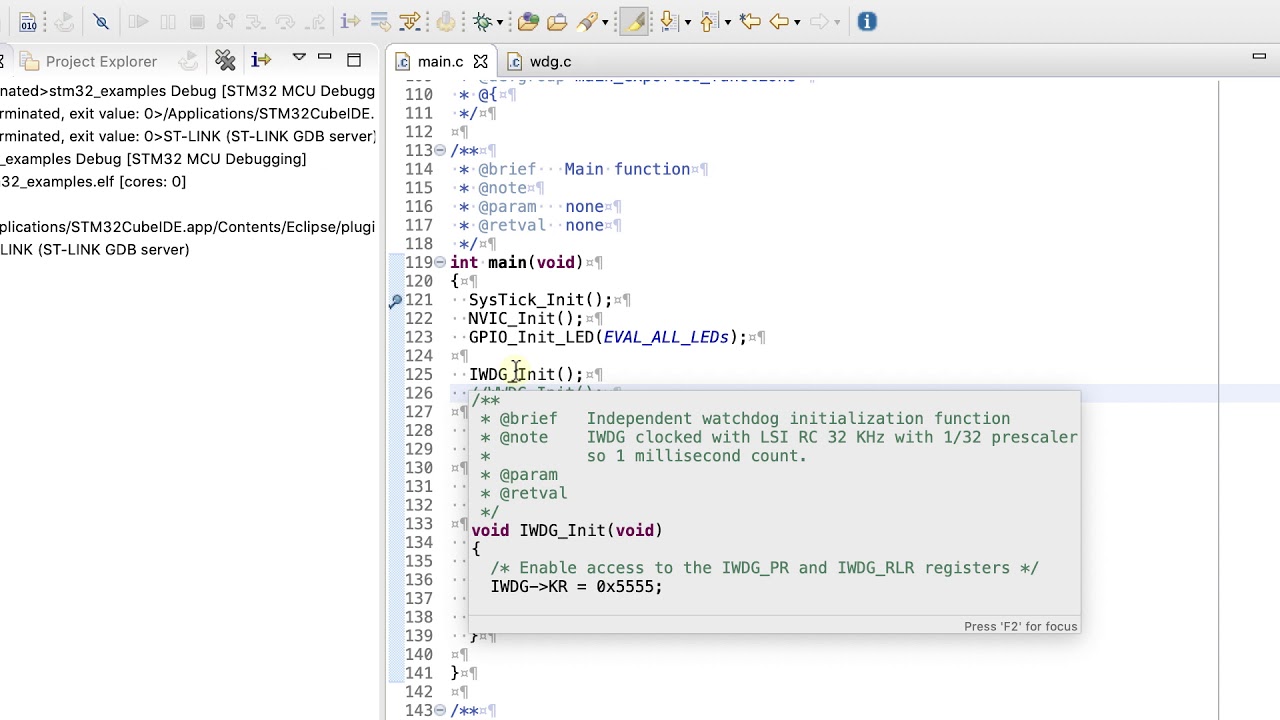This screenshot has height=720, width=1280.
Task: Click the blue information icon
Action: 867,22
